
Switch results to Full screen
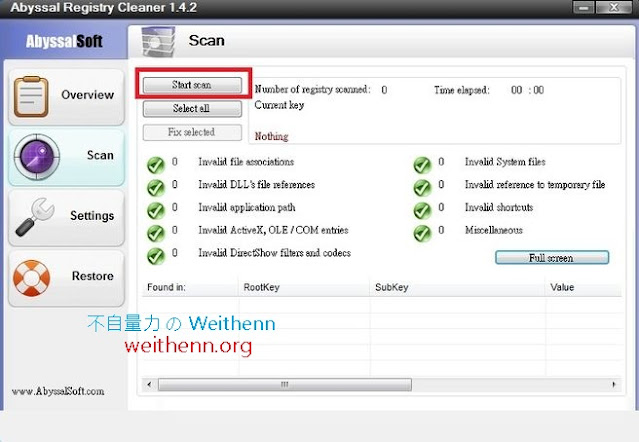click(x=552, y=258)
